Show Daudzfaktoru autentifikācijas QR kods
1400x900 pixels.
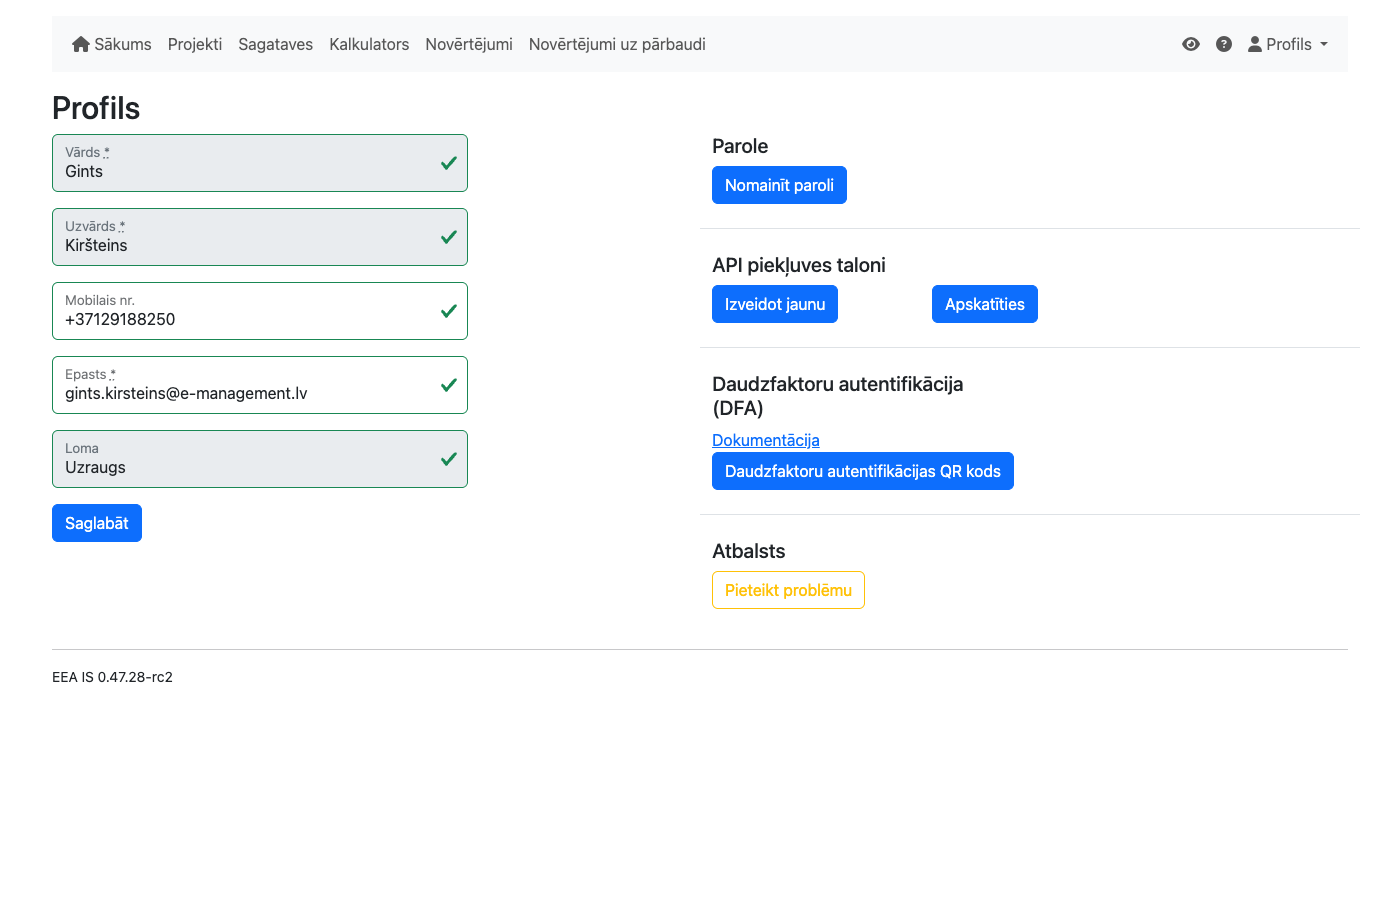click(862, 471)
